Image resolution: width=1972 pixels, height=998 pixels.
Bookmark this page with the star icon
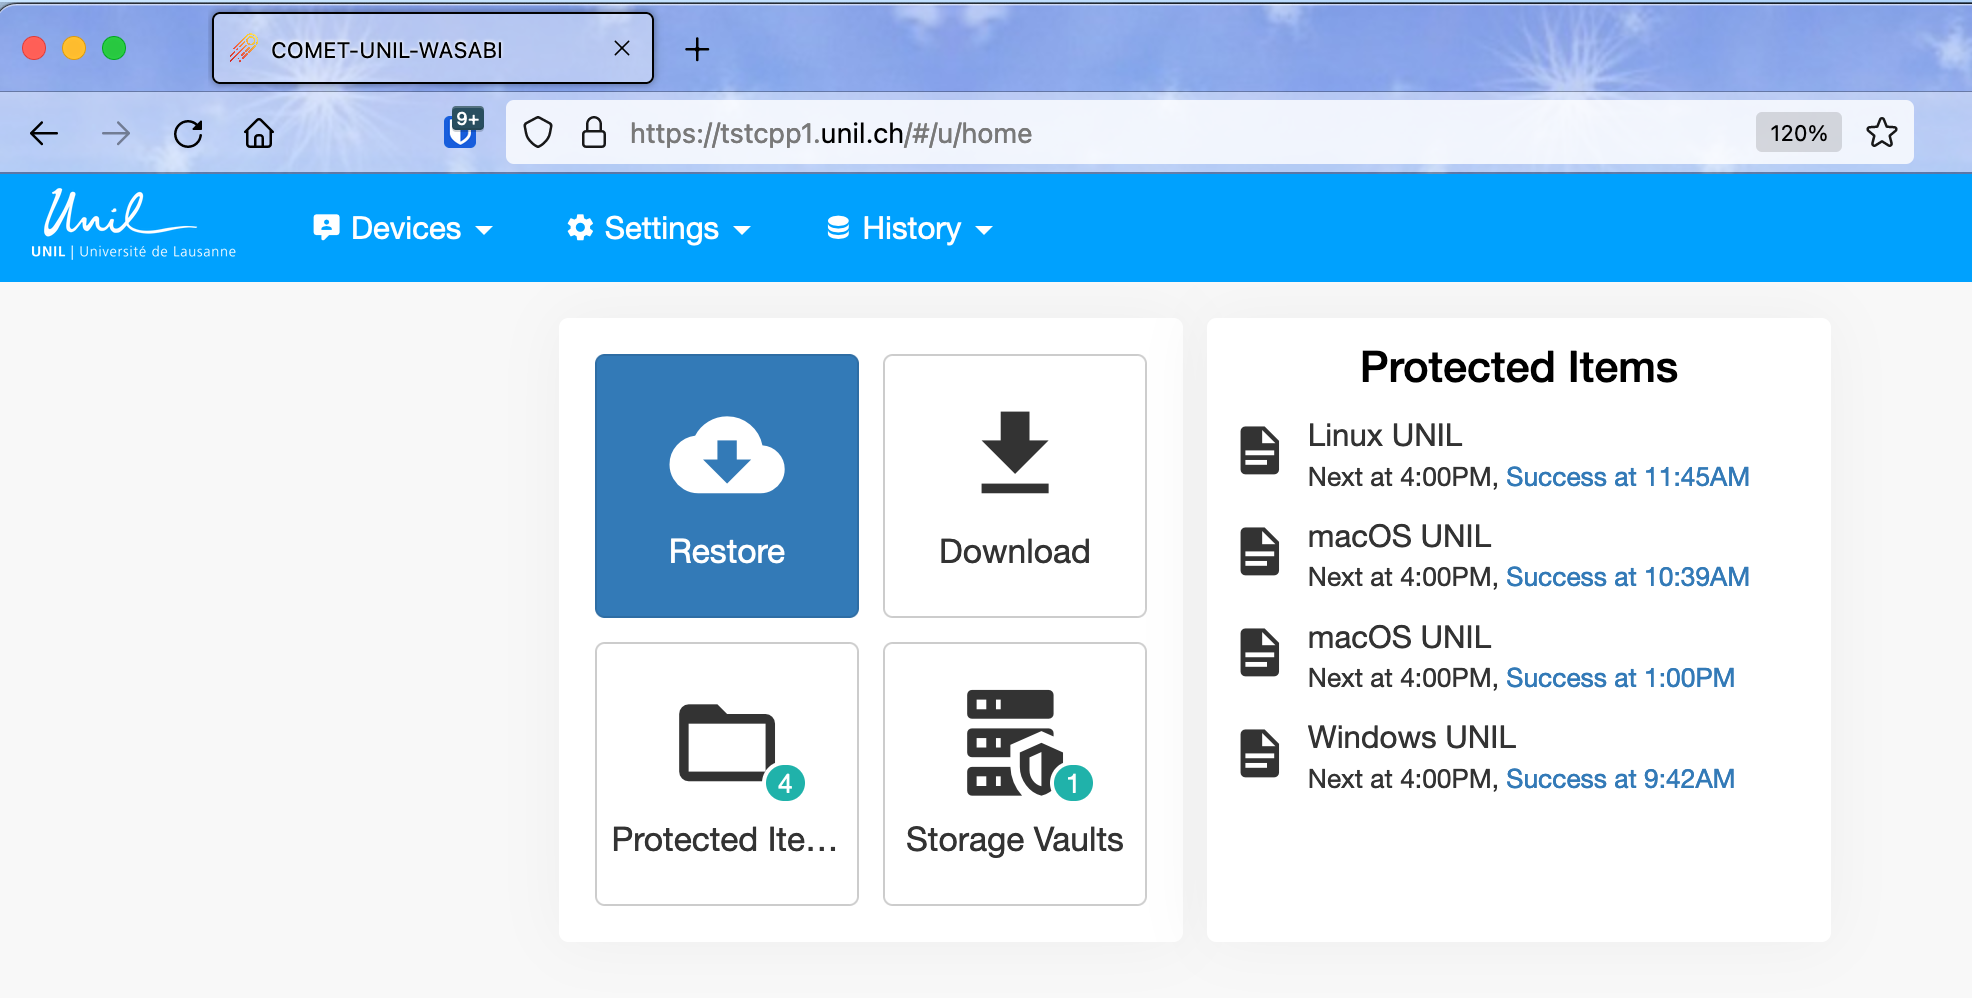pos(1881,133)
